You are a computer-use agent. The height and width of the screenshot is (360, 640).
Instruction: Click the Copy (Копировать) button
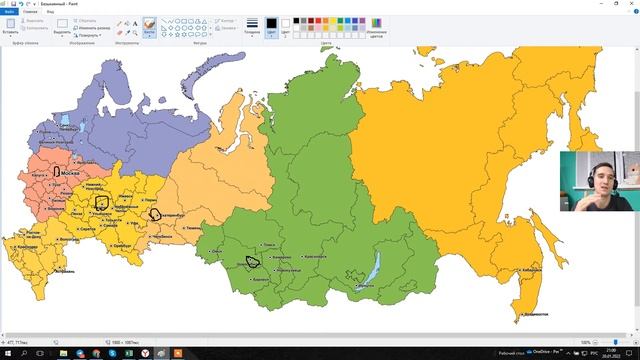coord(35,28)
